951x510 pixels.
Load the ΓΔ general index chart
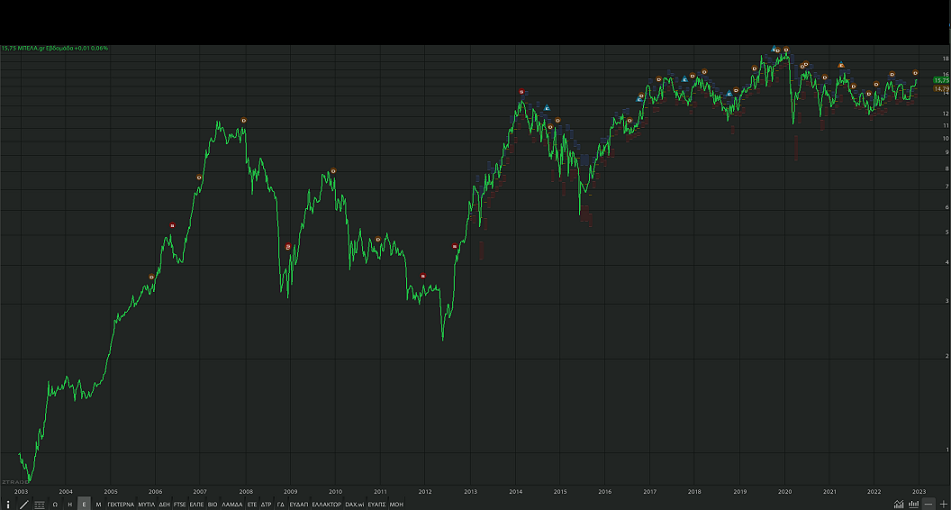pyautogui.click(x=280, y=505)
